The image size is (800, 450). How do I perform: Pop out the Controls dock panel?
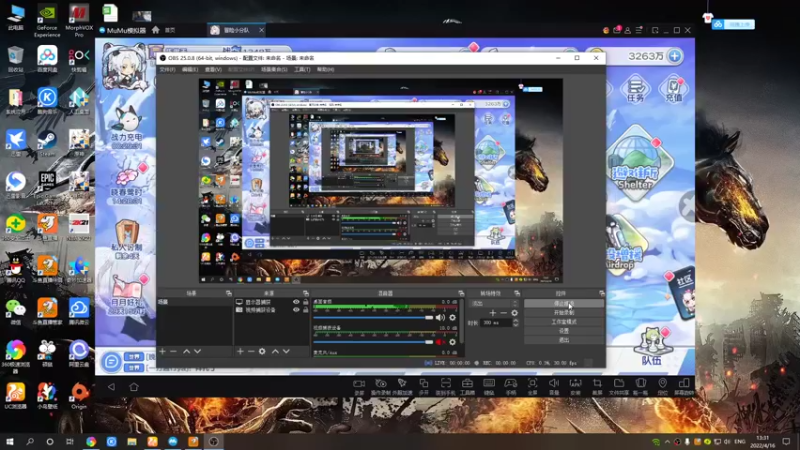click(x=602, y=293)
